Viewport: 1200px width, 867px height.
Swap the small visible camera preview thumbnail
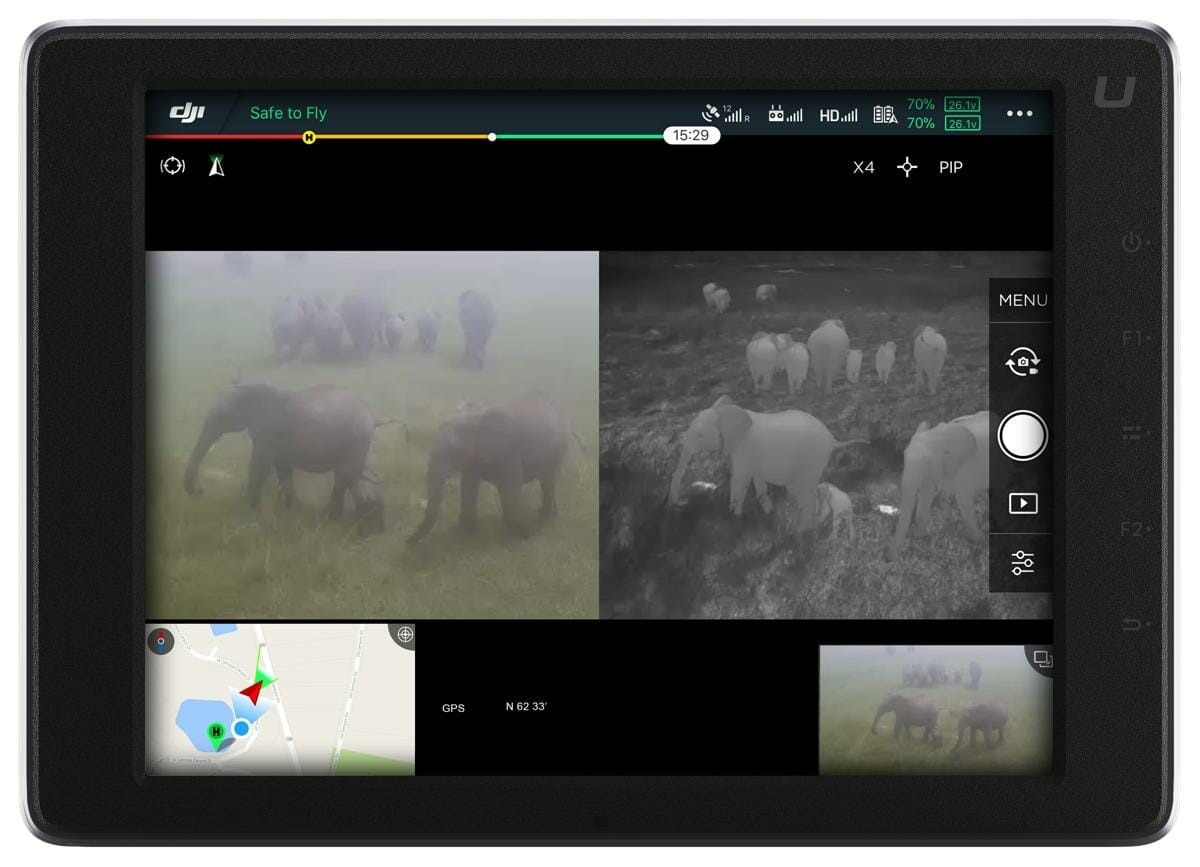pos(1042,658)
